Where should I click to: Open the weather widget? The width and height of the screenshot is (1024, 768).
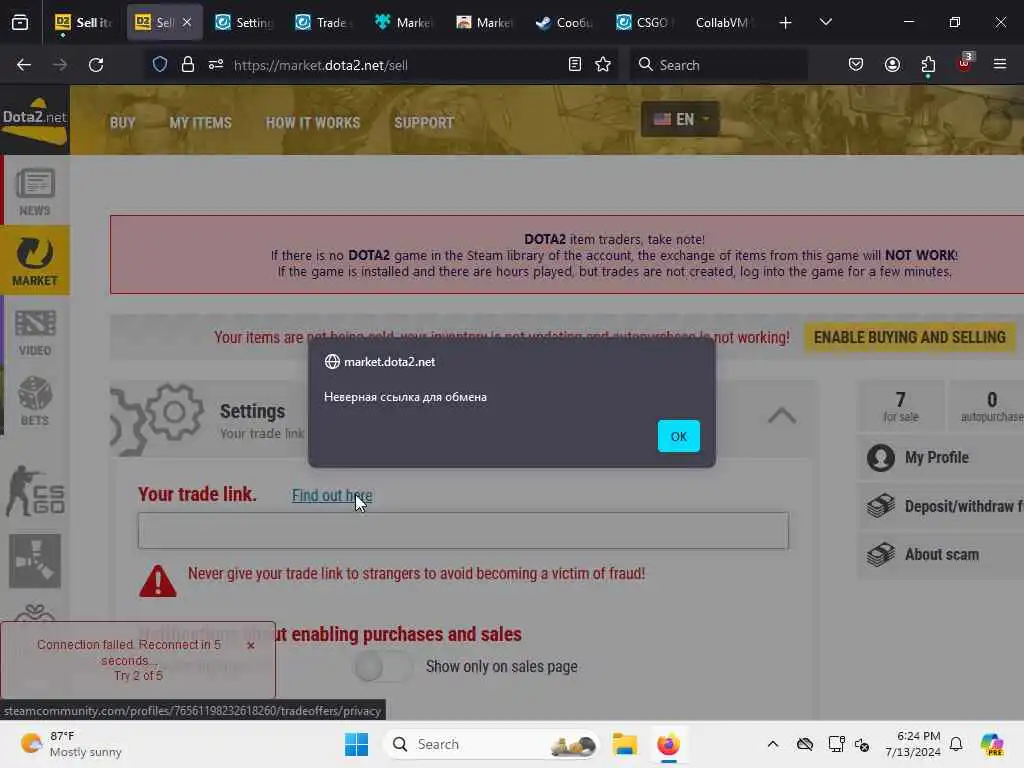71,744
